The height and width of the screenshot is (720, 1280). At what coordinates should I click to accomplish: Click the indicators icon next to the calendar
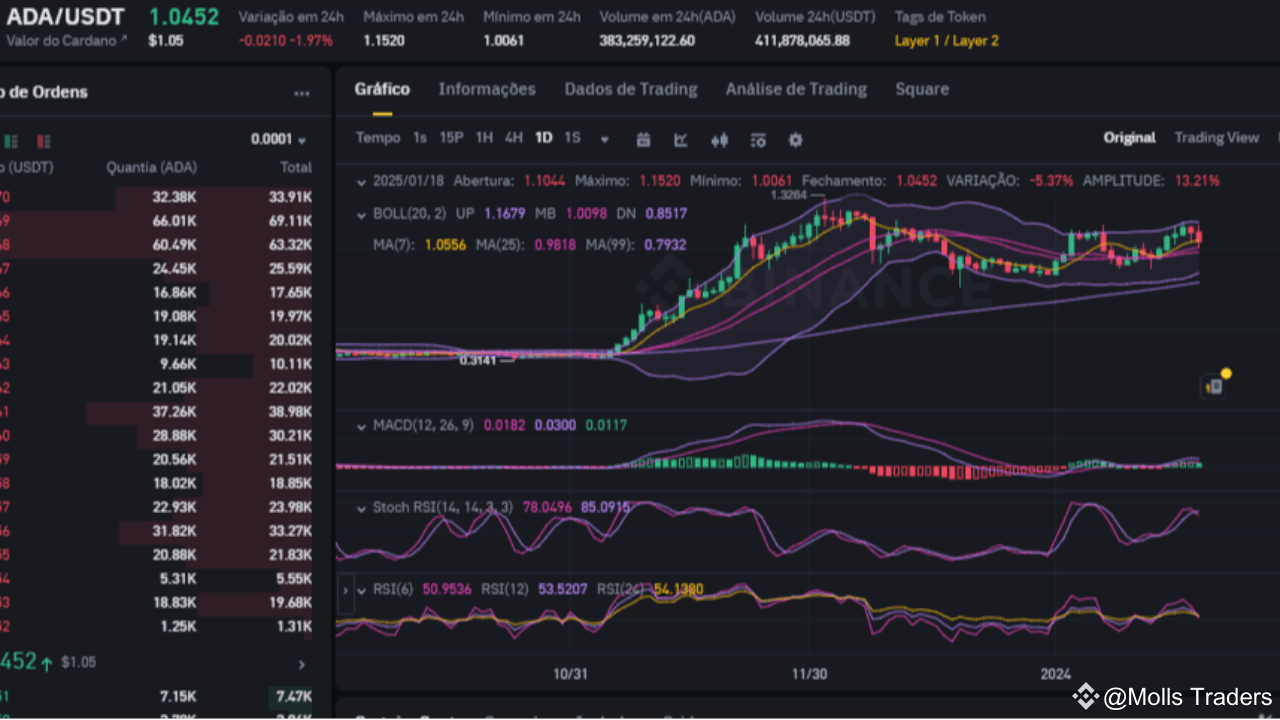point(681,141)
